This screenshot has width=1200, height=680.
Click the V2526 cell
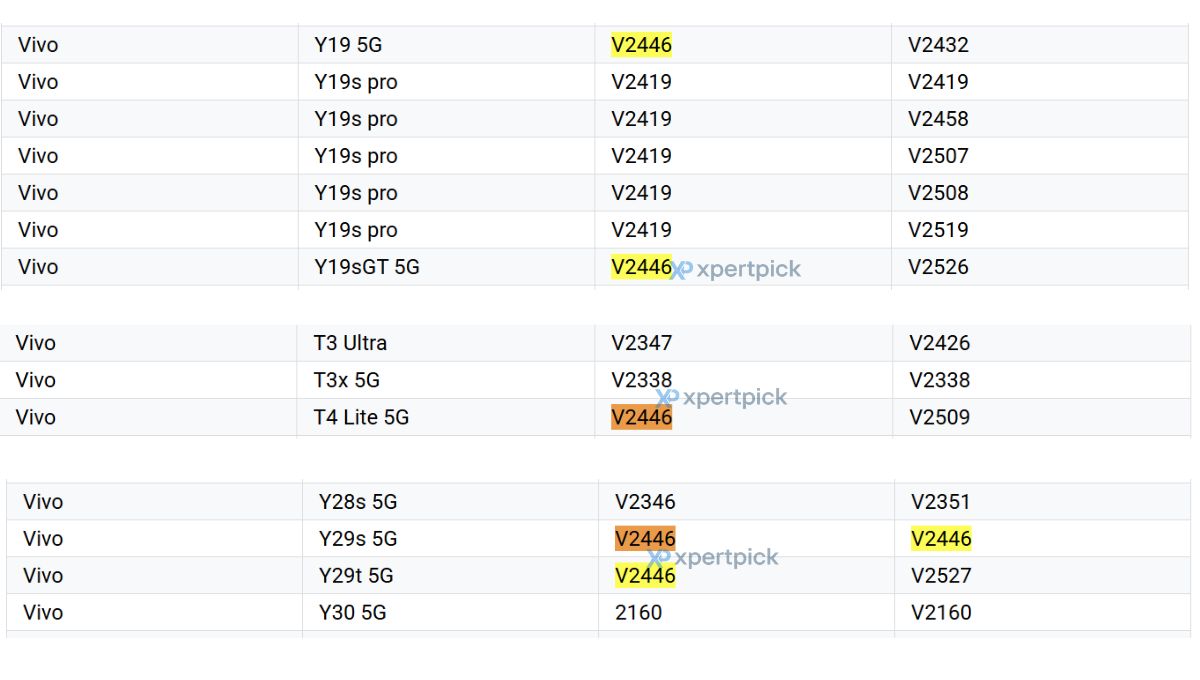[938, 267]
